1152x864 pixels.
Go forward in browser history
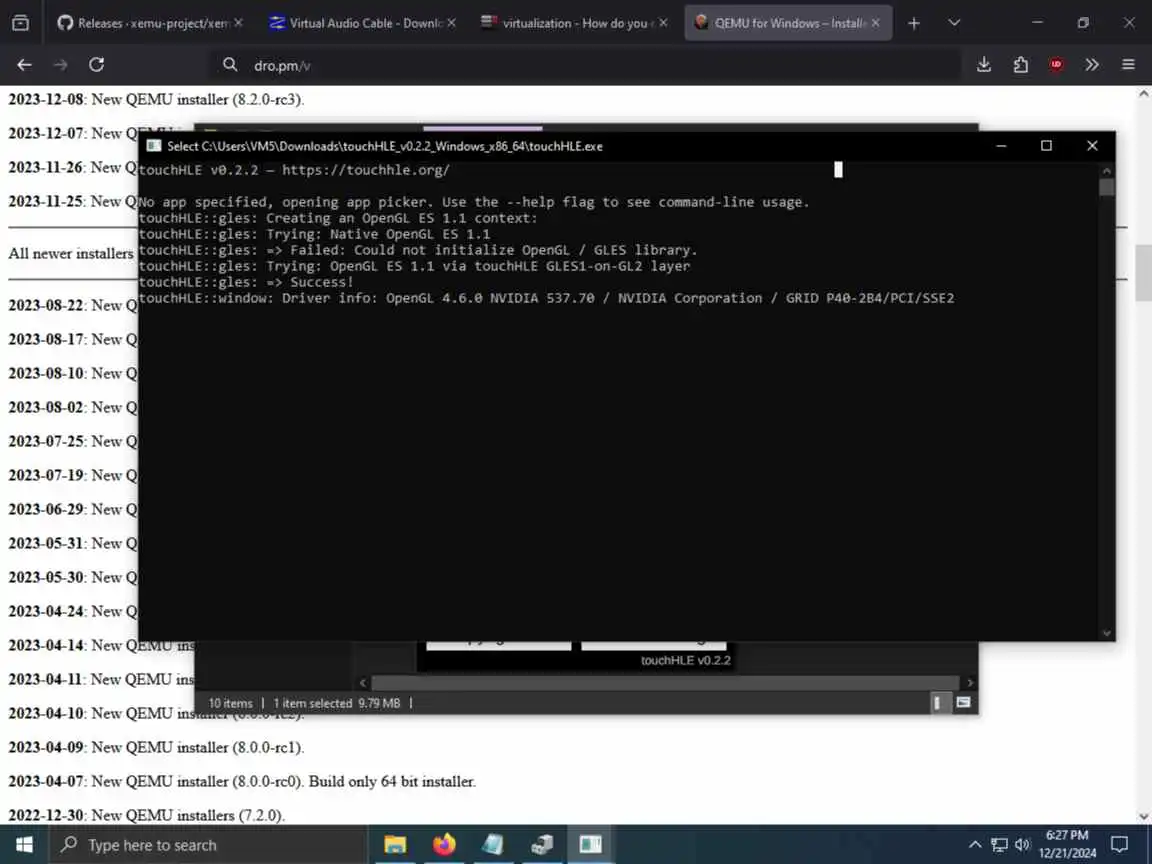[60, 65]
